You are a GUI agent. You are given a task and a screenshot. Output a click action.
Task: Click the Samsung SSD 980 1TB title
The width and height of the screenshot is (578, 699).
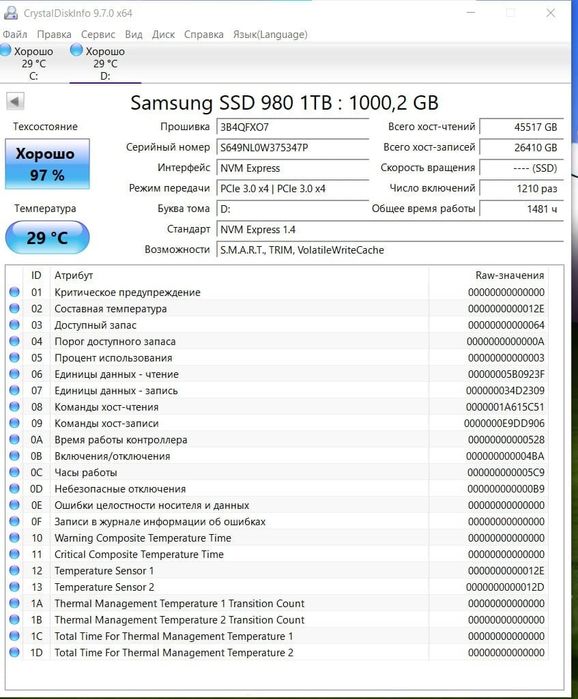tap(284, 103)
